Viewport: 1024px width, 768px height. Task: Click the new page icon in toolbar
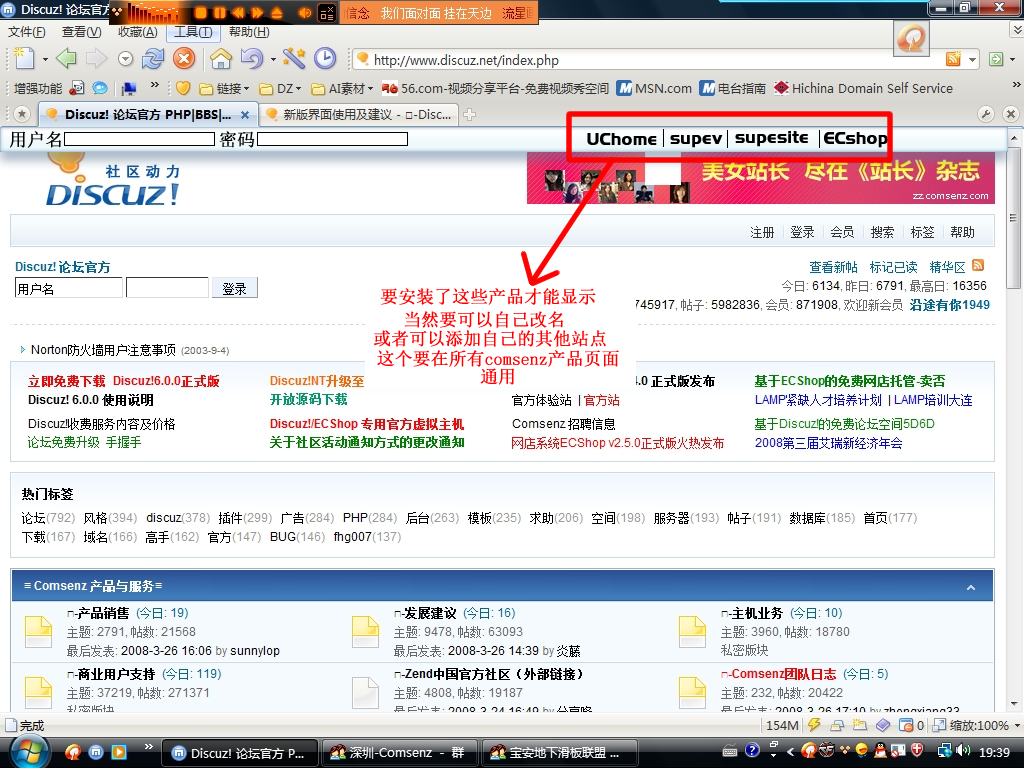click(24, 59)
